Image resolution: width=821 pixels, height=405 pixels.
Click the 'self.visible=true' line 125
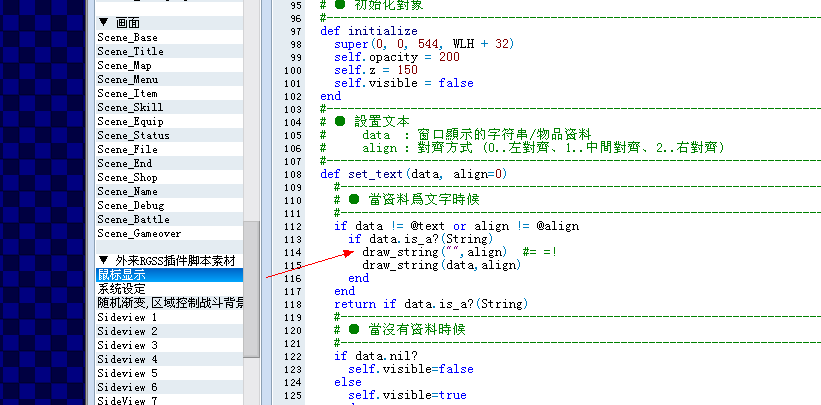[407, 395]
